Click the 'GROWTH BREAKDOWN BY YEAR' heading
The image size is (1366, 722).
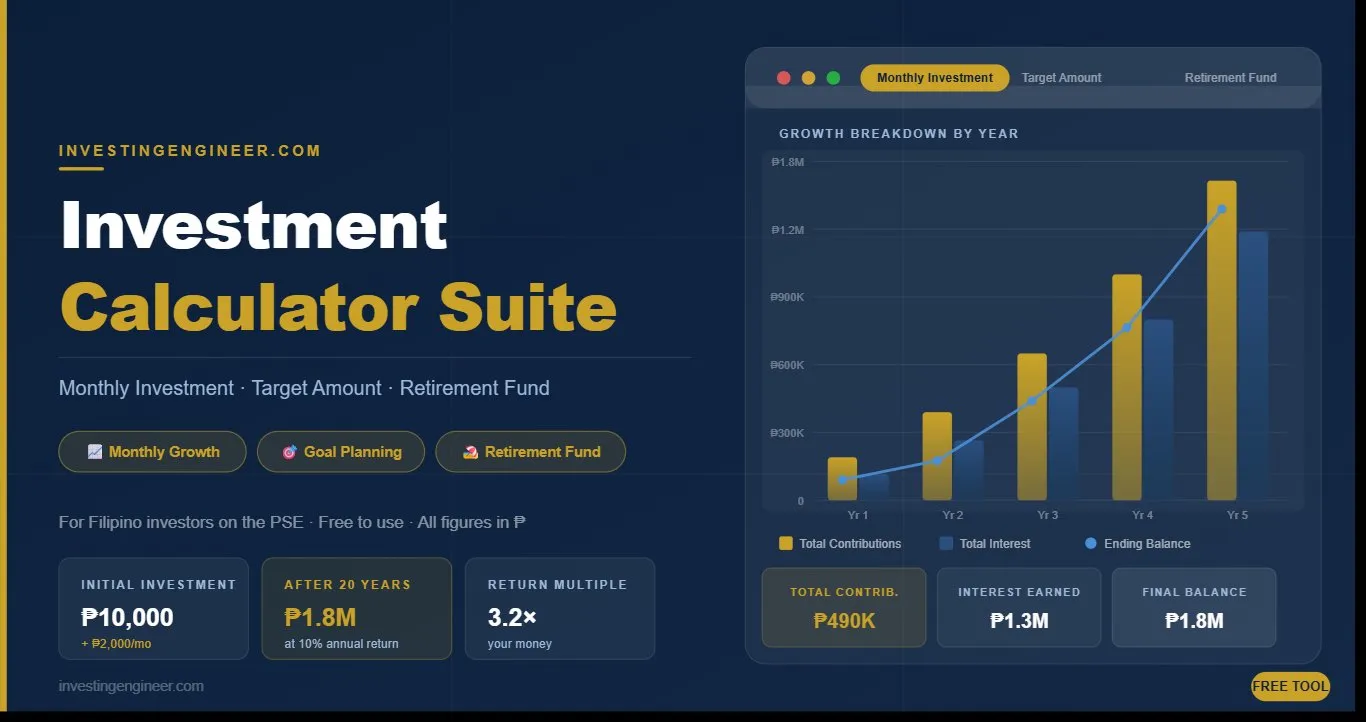click(x=899, y=134)
